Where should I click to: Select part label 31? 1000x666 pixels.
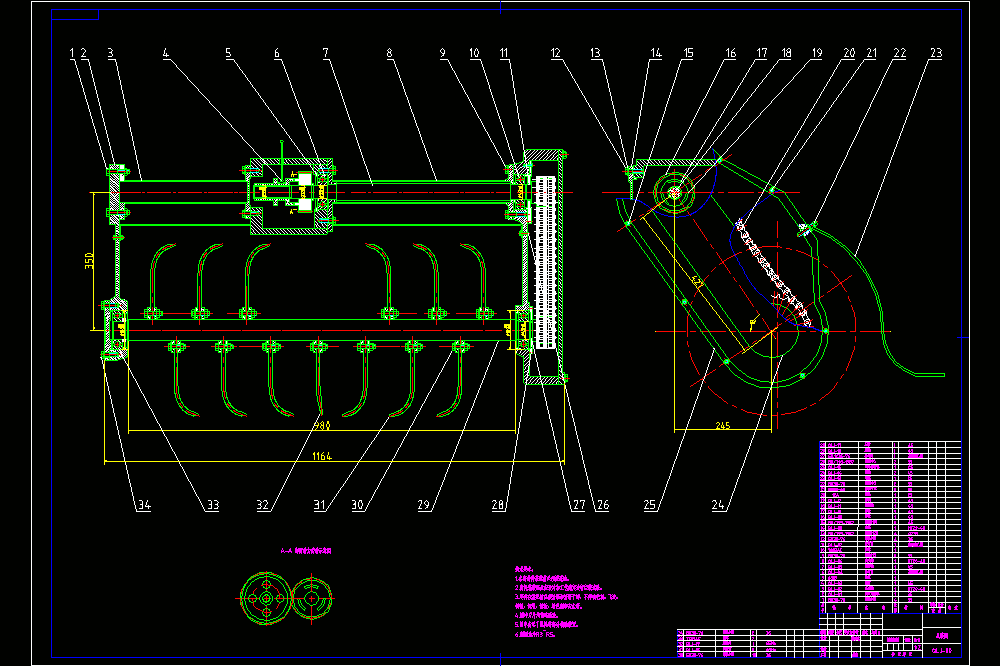320,505
